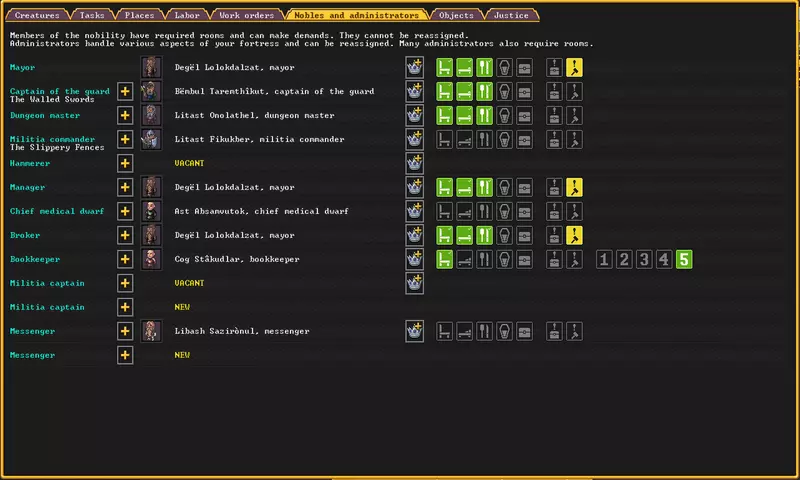Assign a Hammerer using the plus button

click(x=125, y=163)
